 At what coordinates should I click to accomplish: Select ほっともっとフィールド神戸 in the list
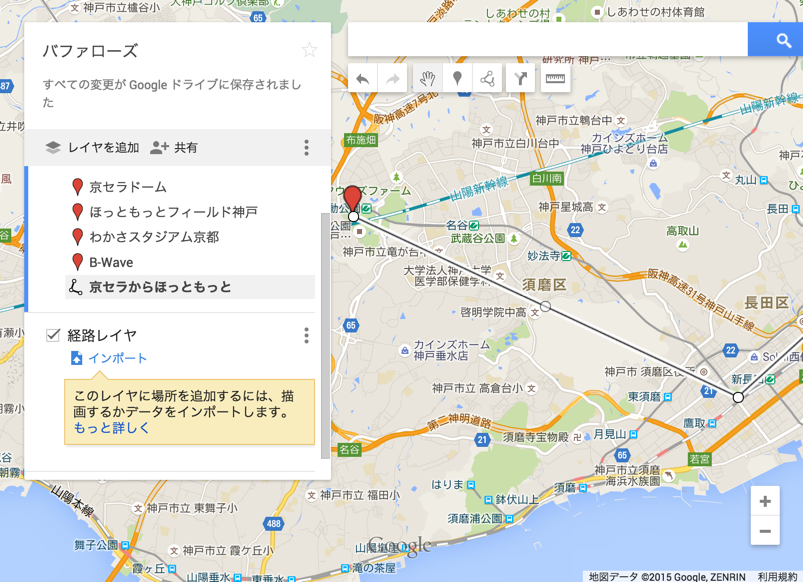173,212
